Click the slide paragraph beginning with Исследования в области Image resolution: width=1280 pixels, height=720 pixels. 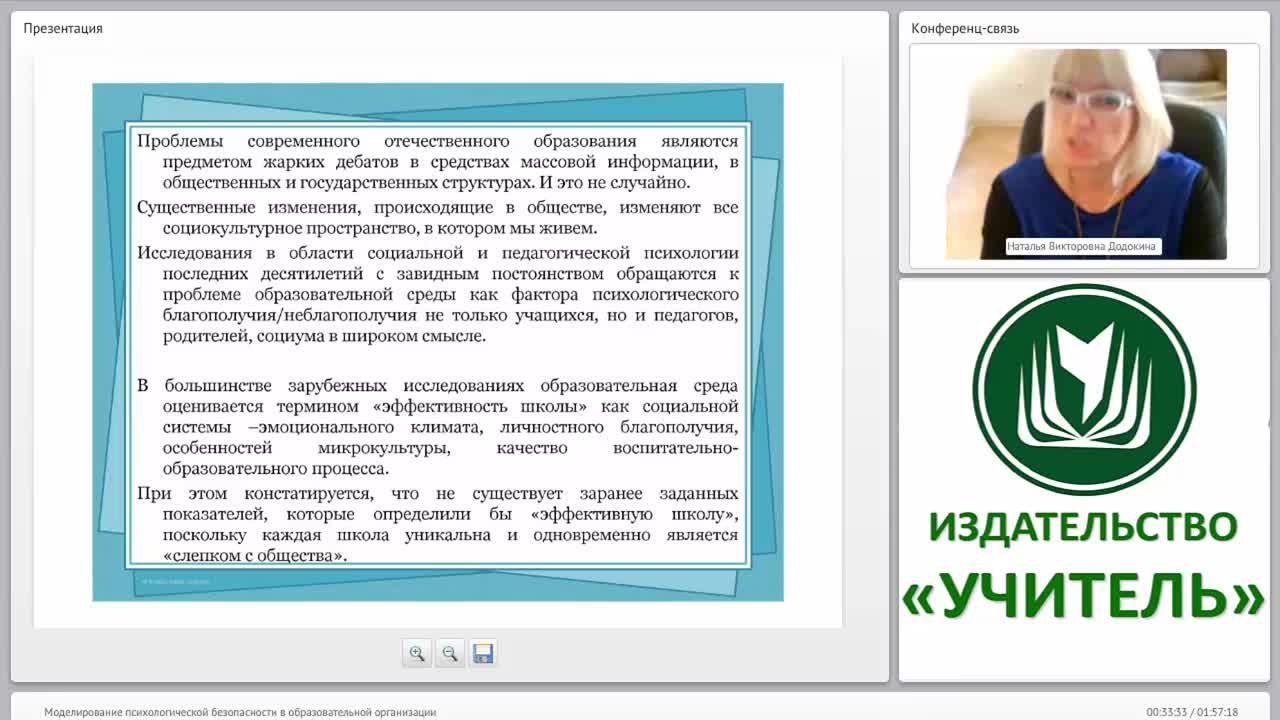coord(438,294)
